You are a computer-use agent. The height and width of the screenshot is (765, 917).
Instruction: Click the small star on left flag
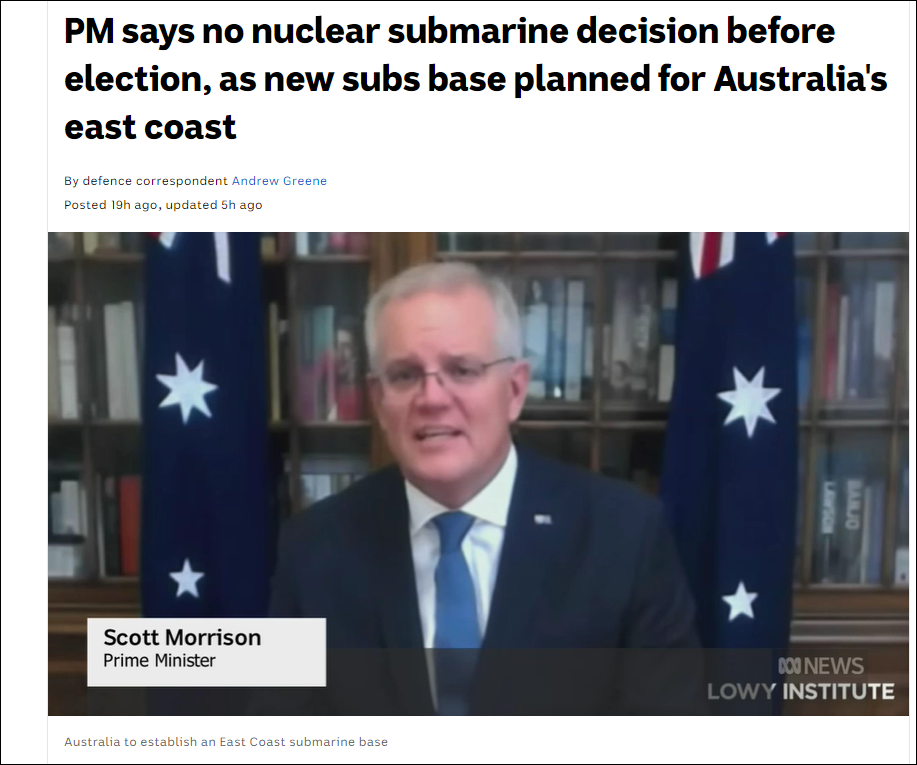click(x=187, y=578)
